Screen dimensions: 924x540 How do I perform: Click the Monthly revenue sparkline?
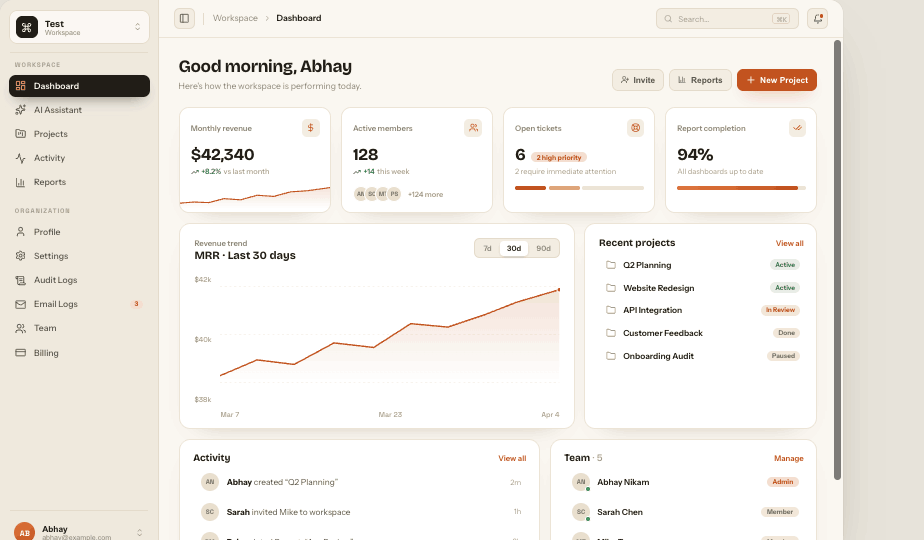pos(255,196)
